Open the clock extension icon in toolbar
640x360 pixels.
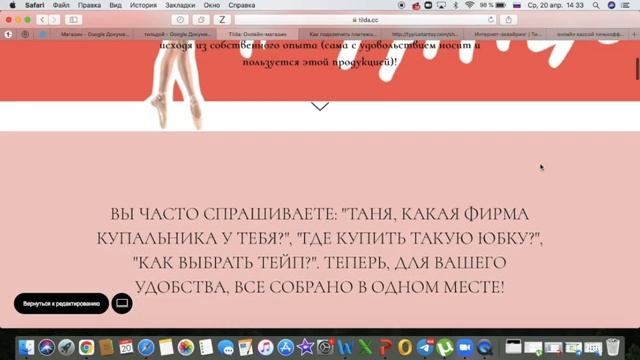[x=180, y=20]
